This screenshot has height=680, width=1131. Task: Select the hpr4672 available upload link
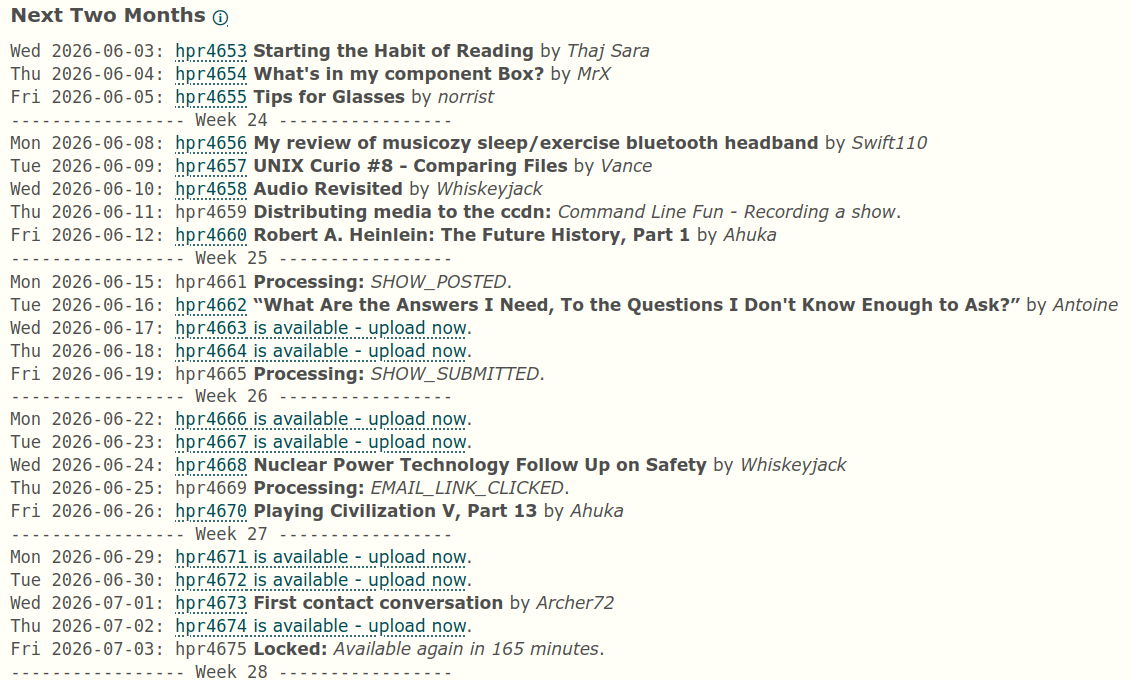(322, 581)
